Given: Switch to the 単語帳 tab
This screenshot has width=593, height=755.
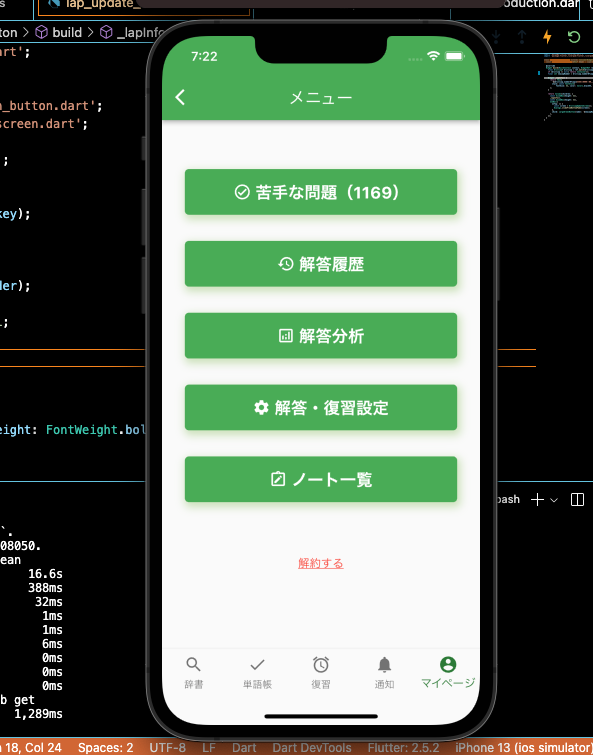Looking at the screenshot, I should pos(258,673).
